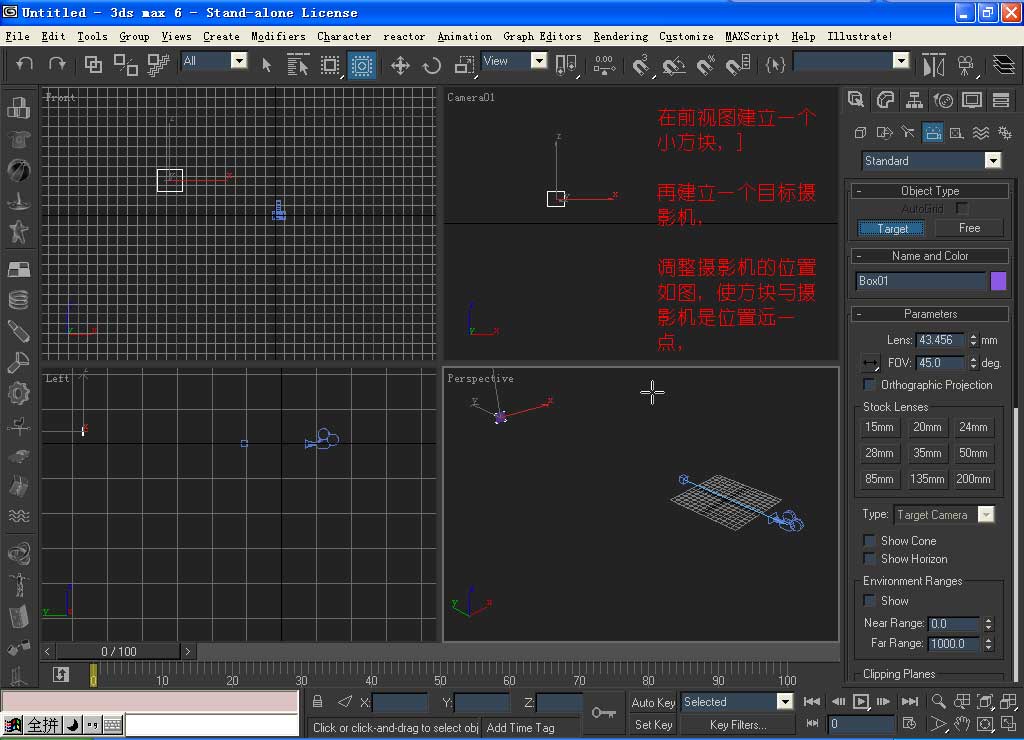Click the Undo arrow icon

point(24,64)
